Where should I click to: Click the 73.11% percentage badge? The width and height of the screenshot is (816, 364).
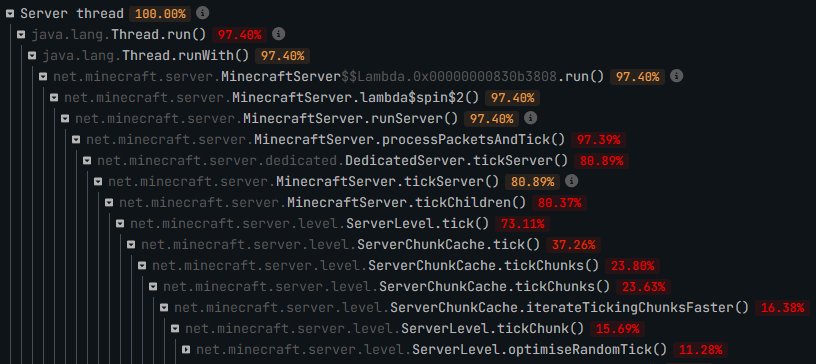[x=522, y=224]
